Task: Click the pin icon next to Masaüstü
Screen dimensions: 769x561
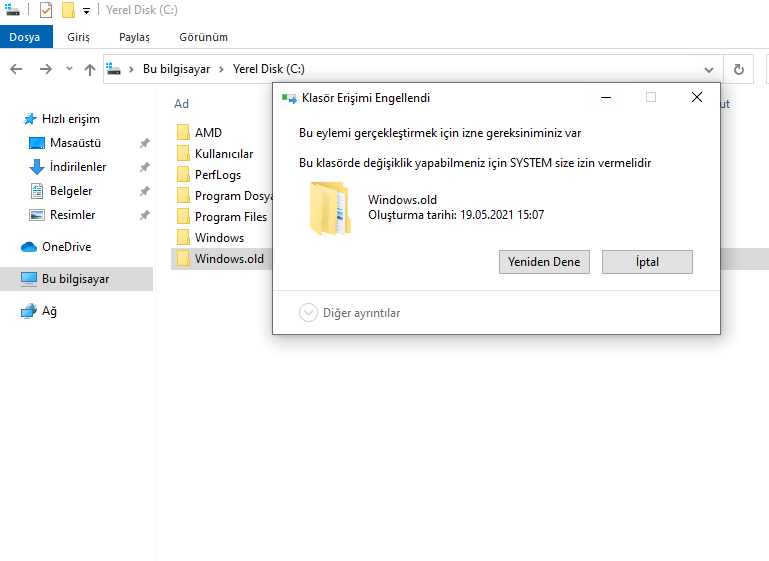Action: coord(144,143)
